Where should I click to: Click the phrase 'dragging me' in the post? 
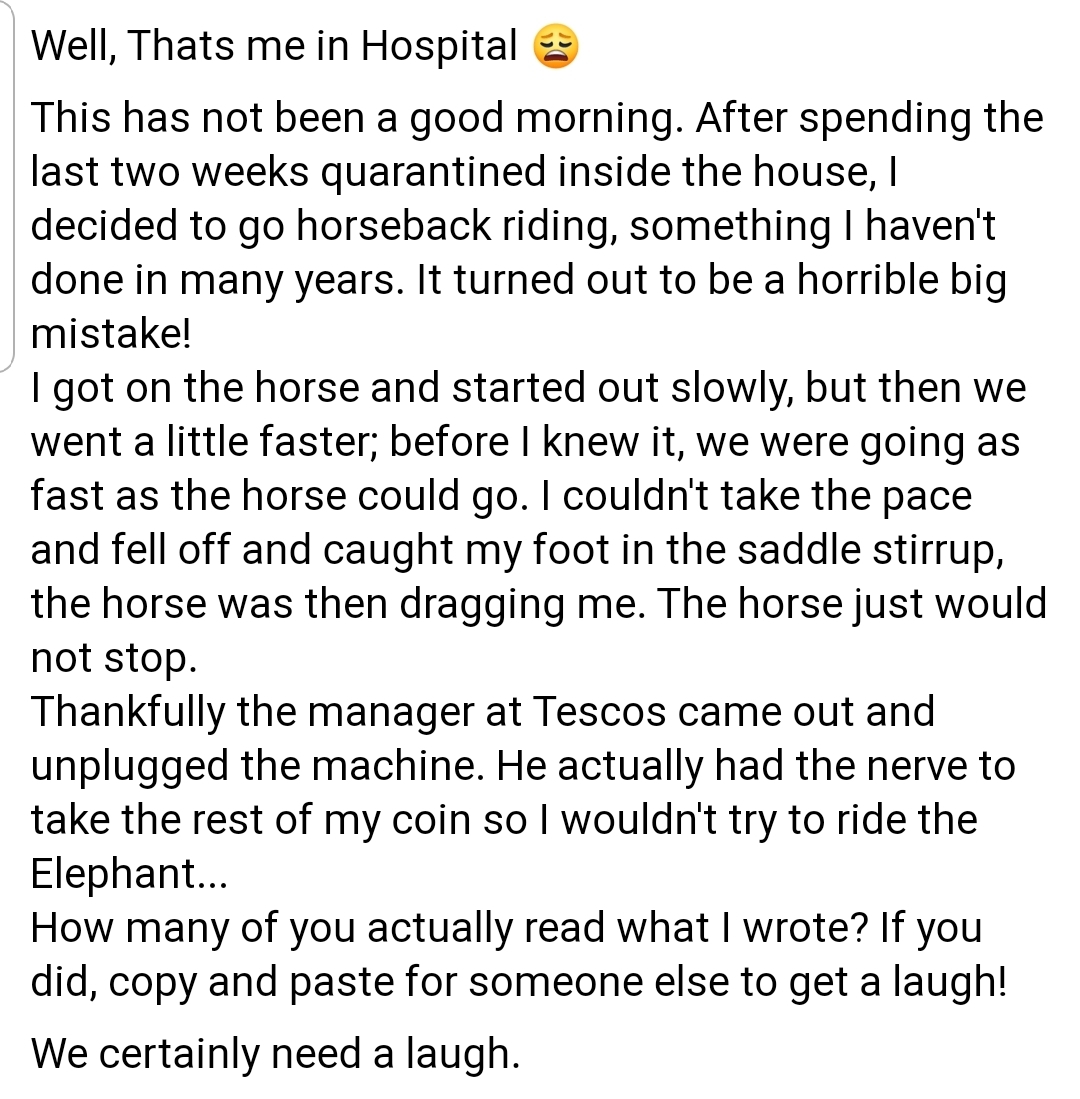521,604
